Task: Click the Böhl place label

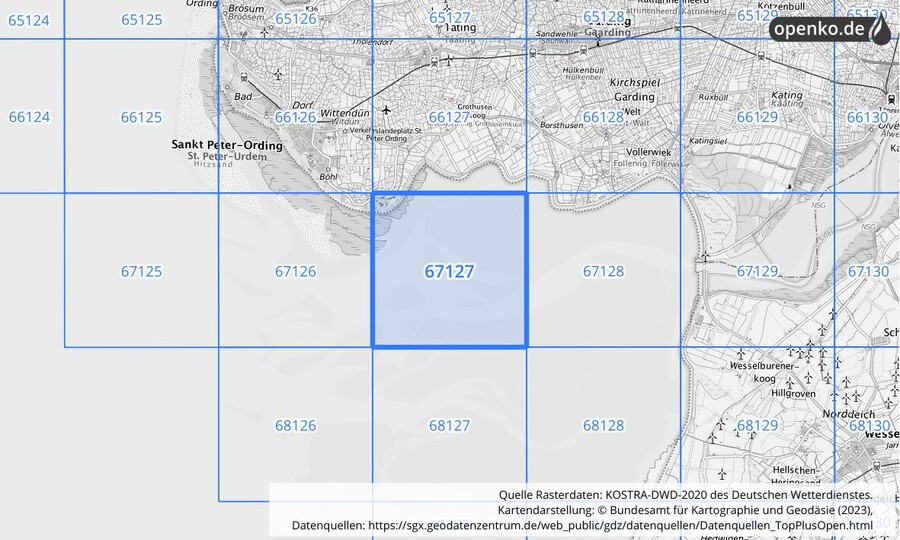Action: click(x=328, y=177)
